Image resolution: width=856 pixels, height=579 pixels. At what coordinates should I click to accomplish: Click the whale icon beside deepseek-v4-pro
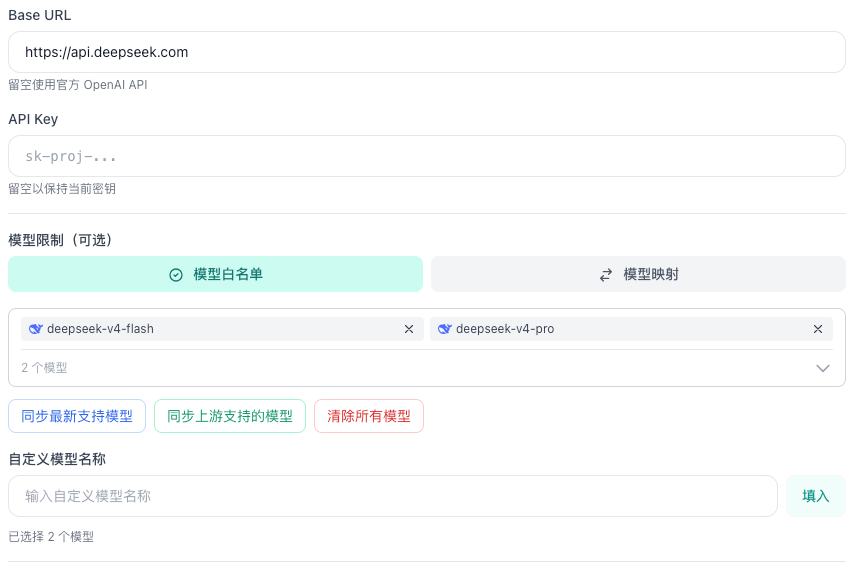(x=444, y=329)
